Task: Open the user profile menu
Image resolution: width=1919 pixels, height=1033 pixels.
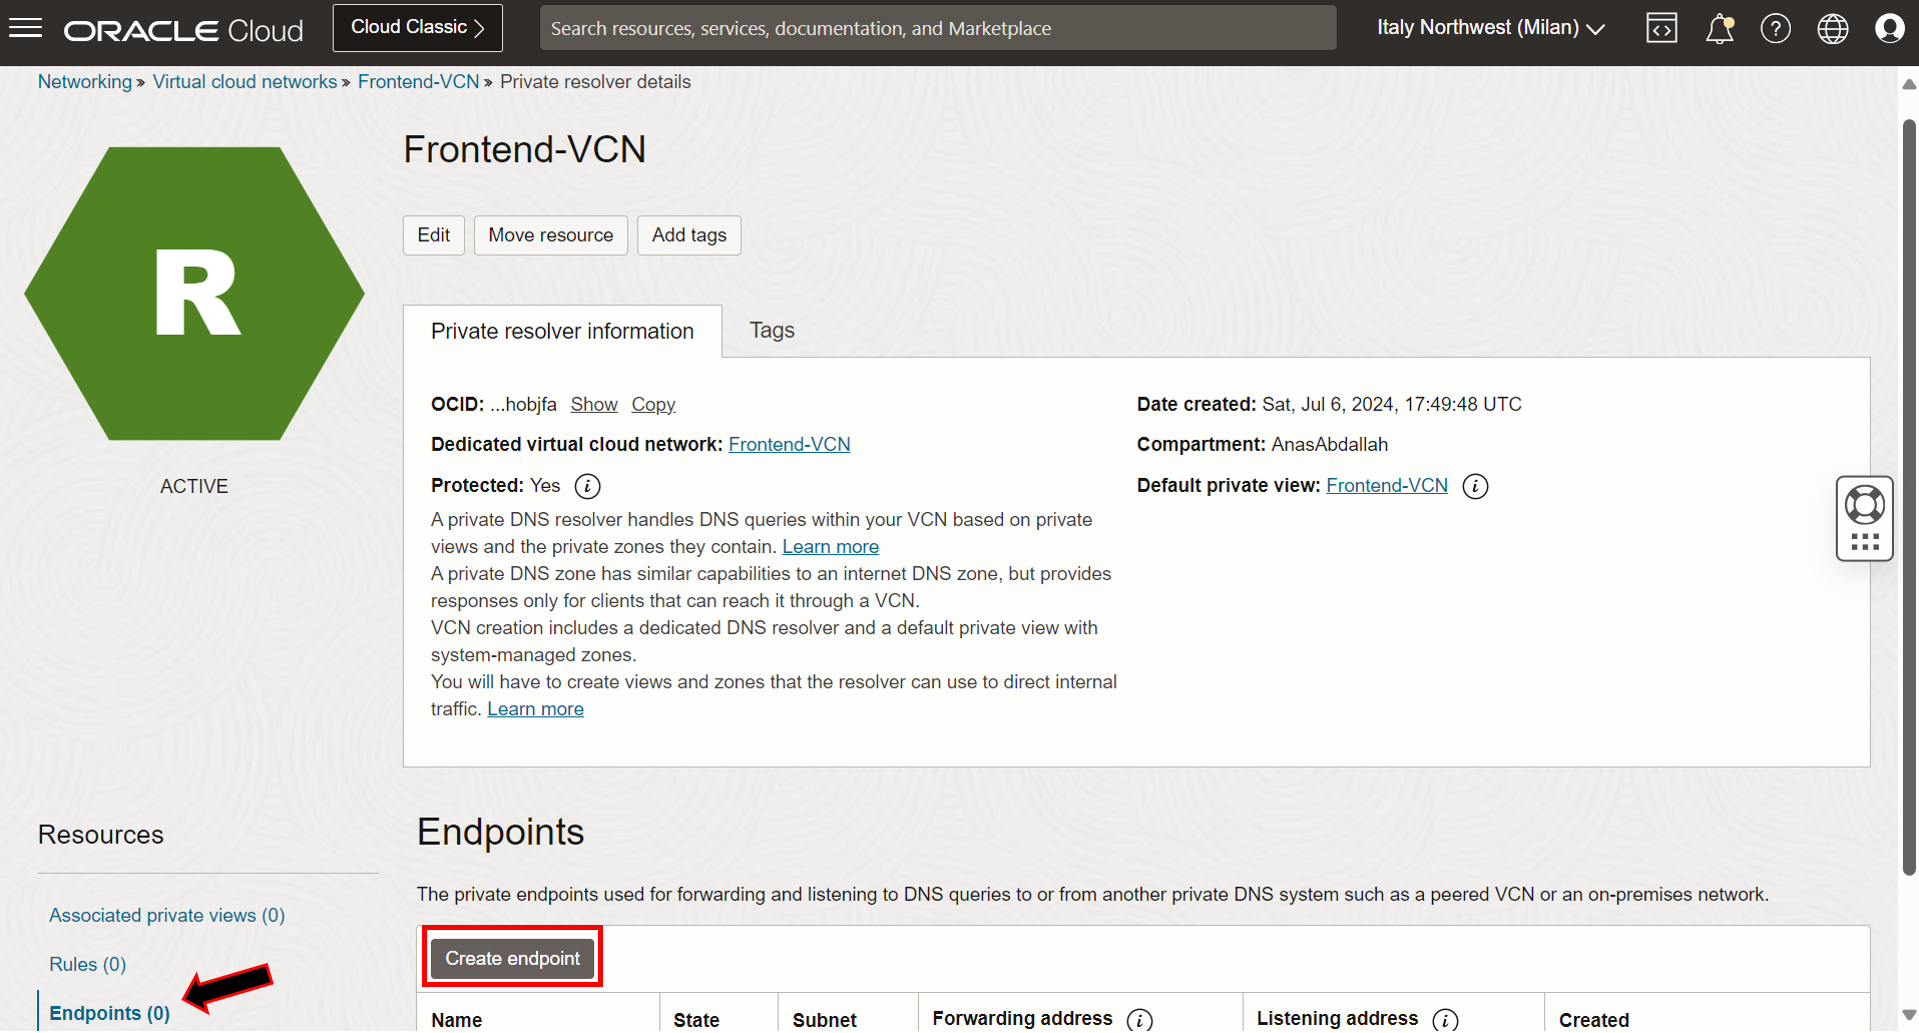Action: click(x=1890, y=28)
